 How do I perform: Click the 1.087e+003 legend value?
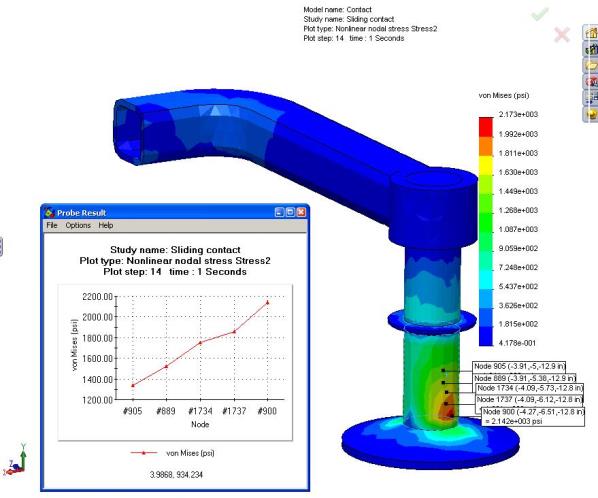click(x=518, y=229)
